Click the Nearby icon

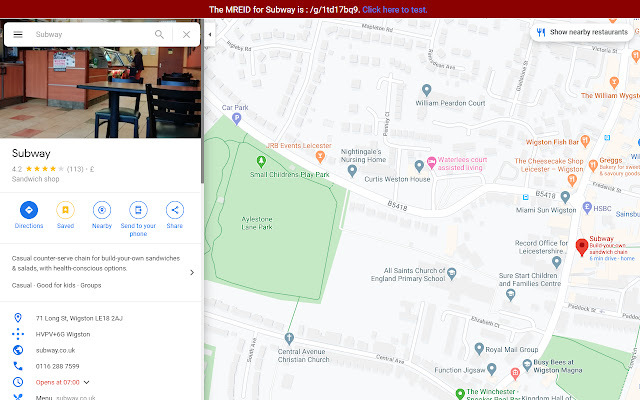click(102, 210)
